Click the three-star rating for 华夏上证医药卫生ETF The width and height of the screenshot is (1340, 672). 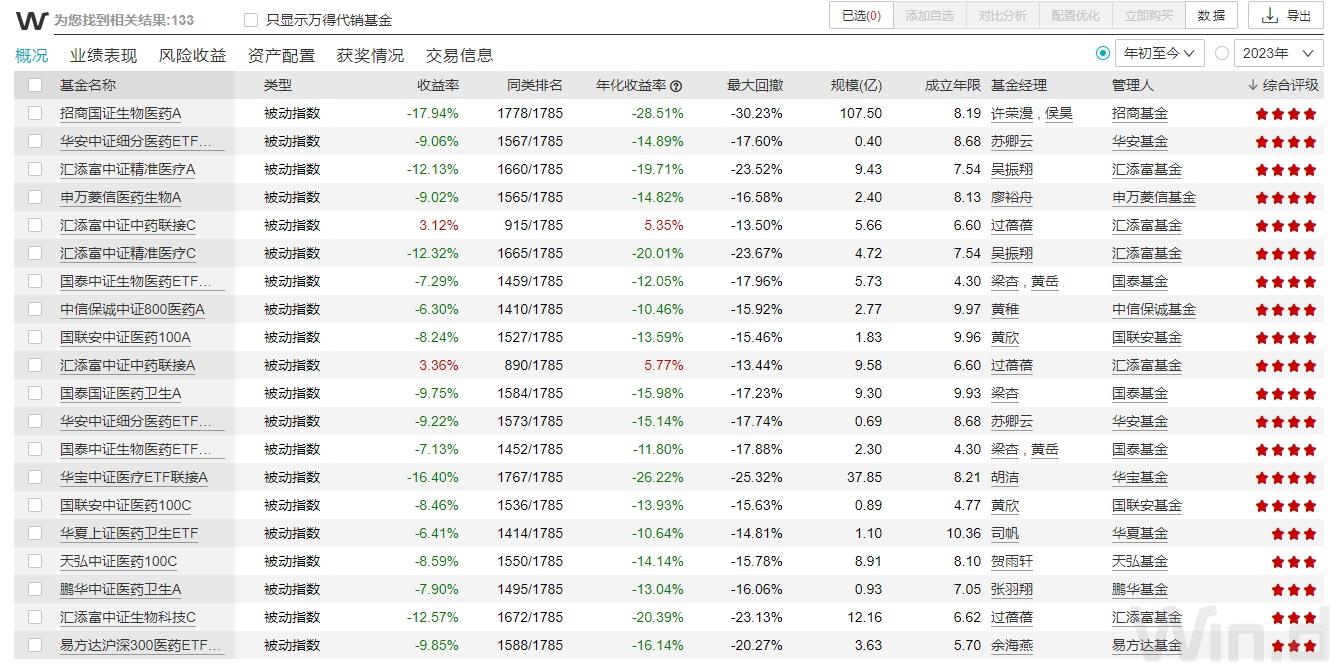(x=1294, y=534)
